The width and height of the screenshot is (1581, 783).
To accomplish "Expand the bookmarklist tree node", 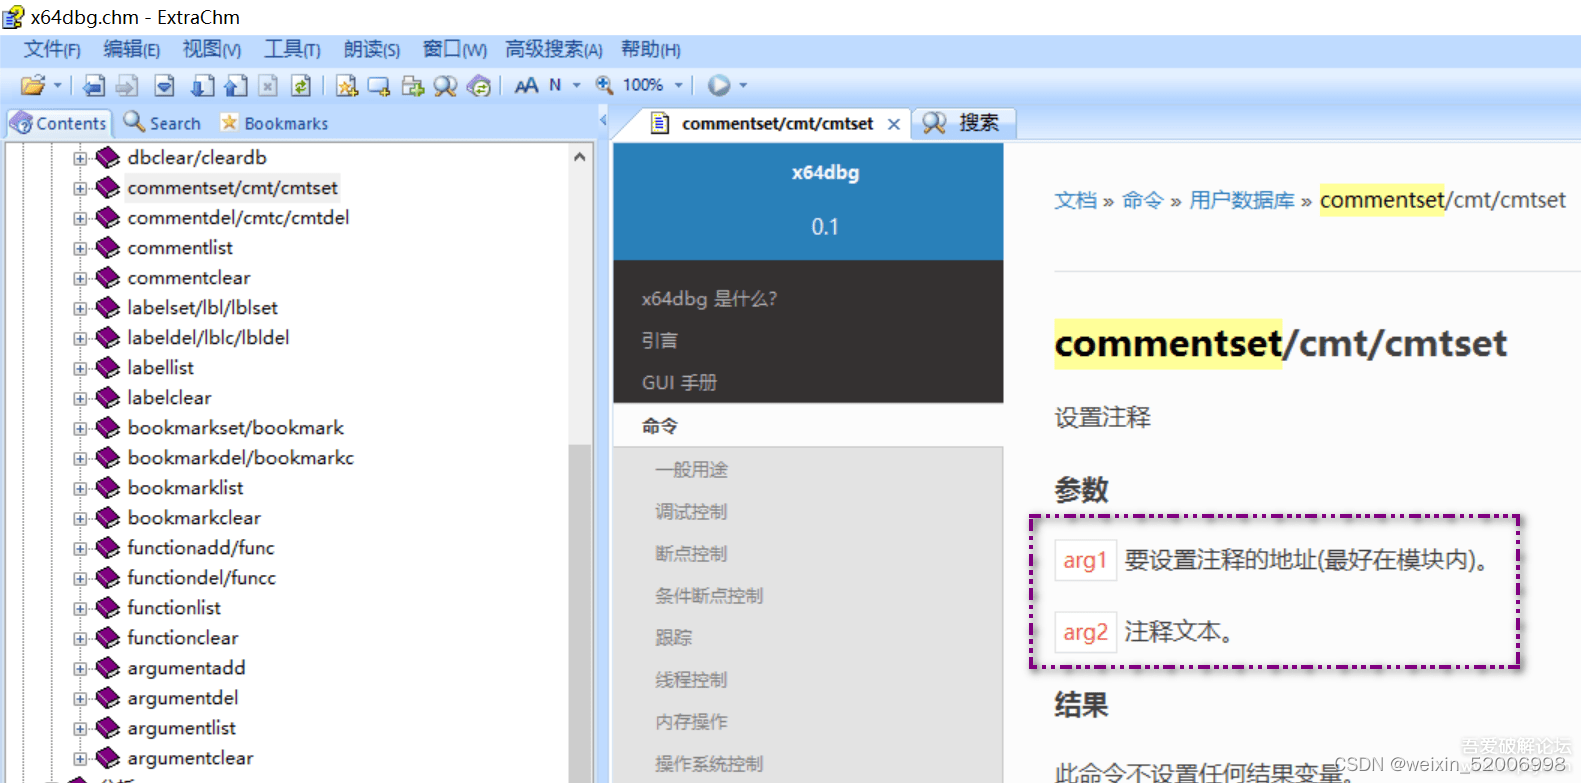I will point(80,488).
